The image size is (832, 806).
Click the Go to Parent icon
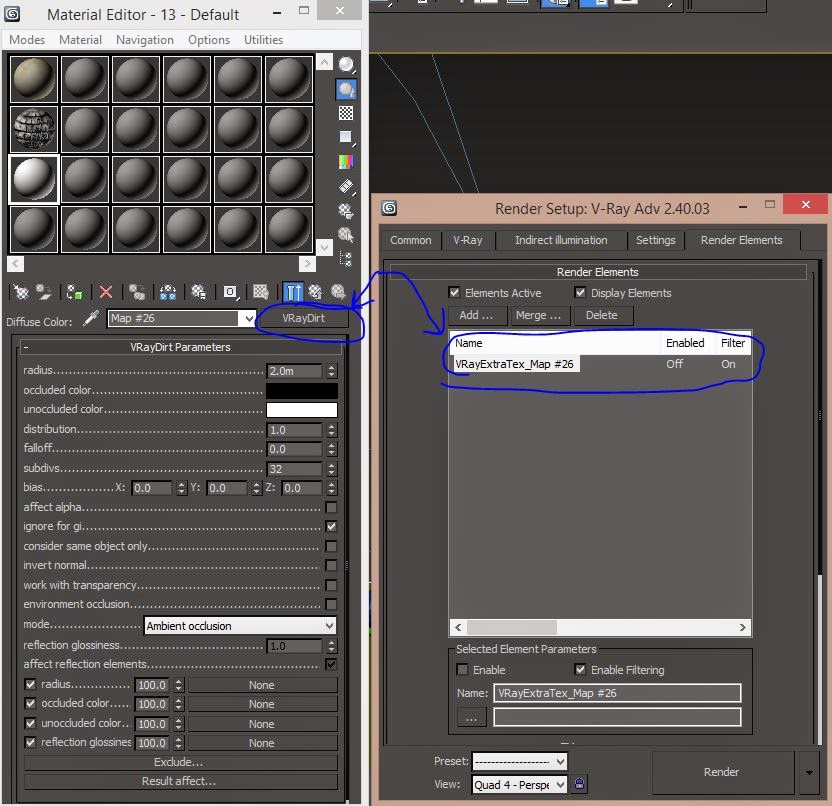point(315,292)
